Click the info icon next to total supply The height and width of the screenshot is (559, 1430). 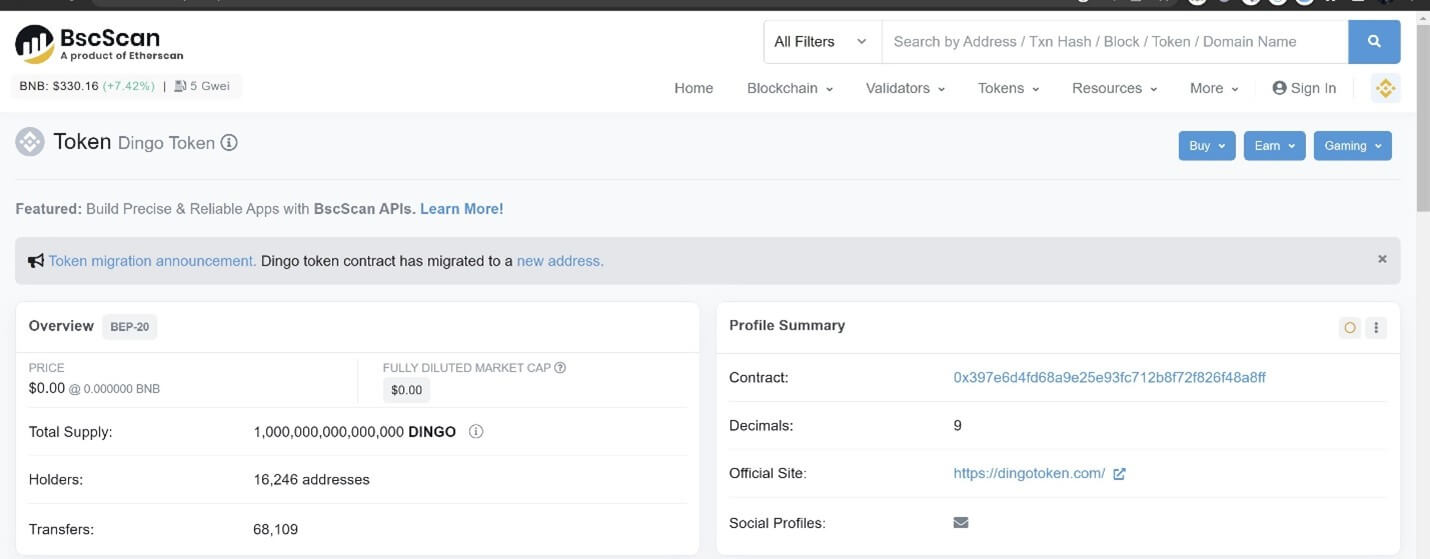476,432
